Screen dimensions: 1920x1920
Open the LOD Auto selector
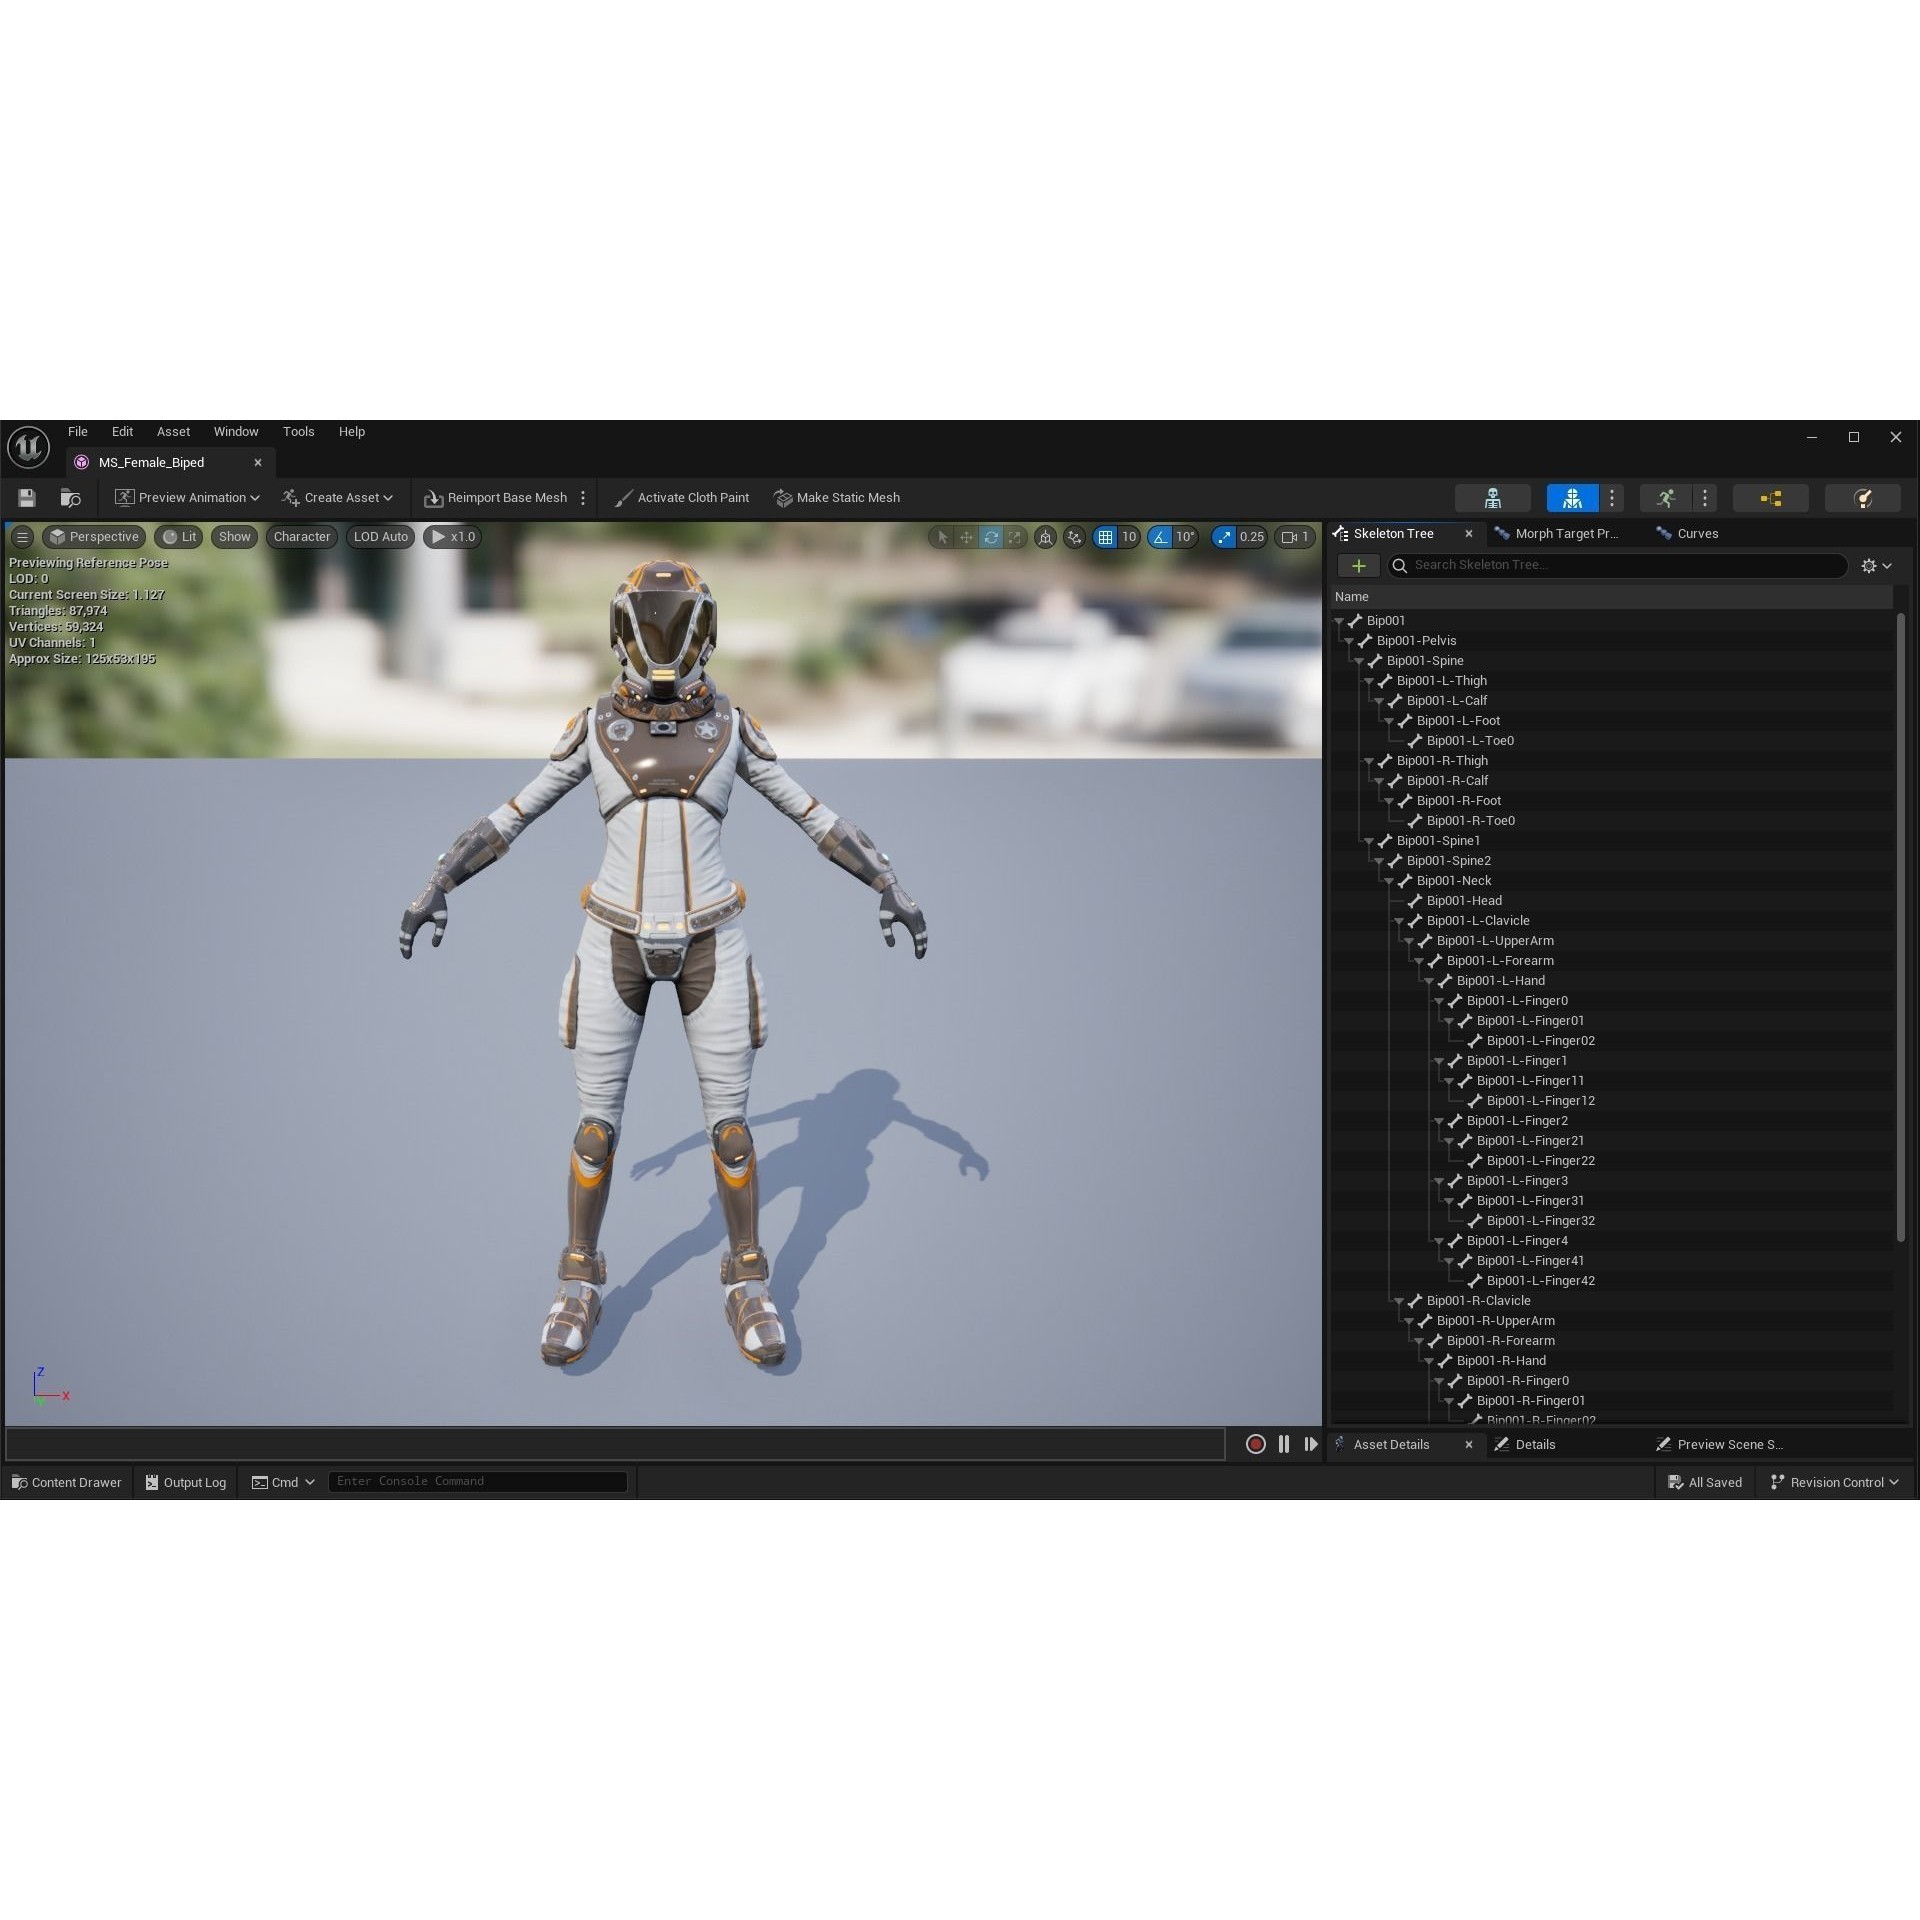click(381, 537)
